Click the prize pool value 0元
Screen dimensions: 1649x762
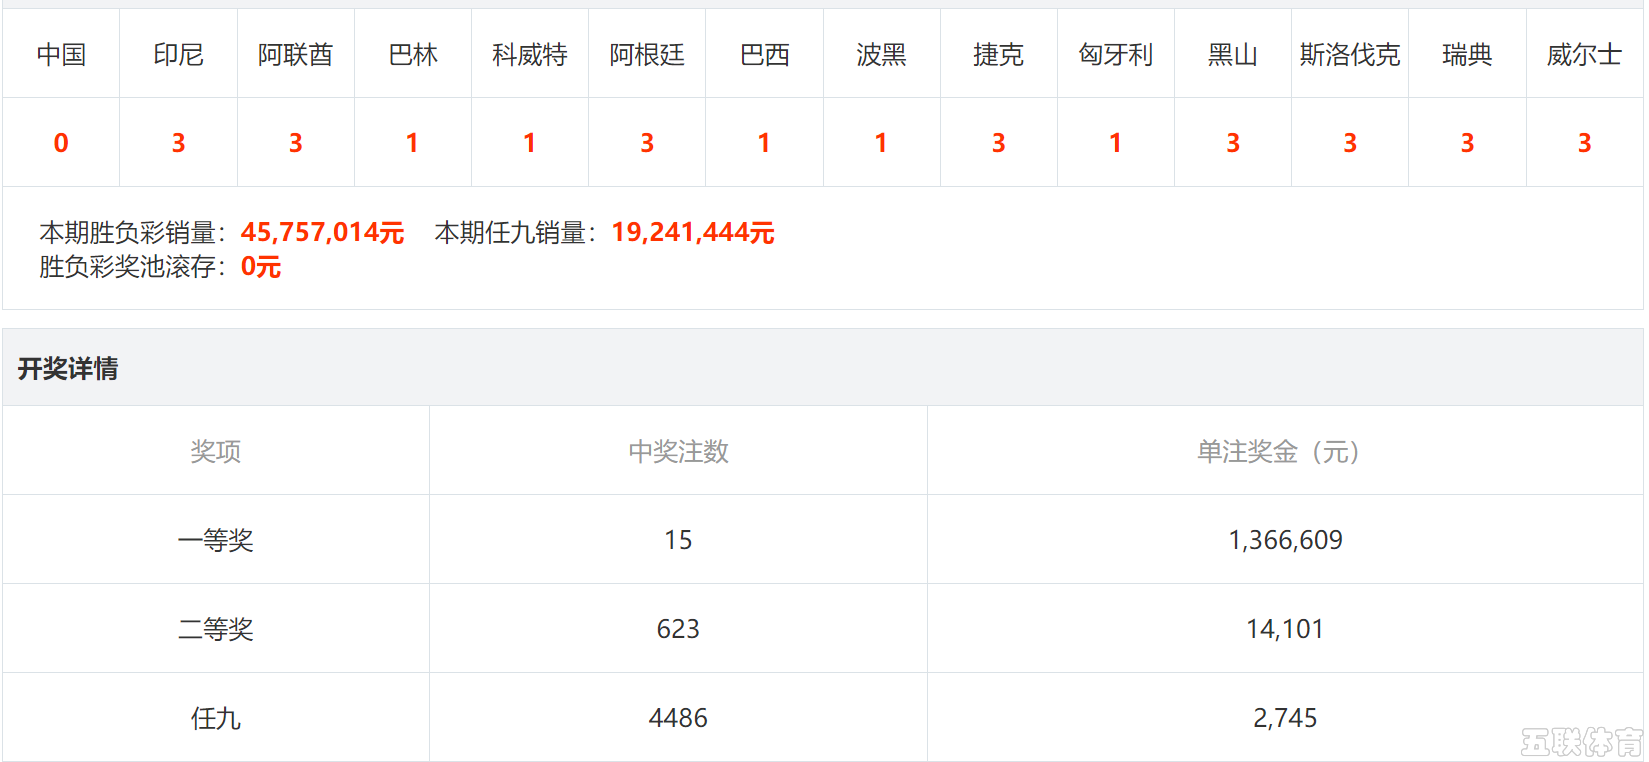point(261,267)
